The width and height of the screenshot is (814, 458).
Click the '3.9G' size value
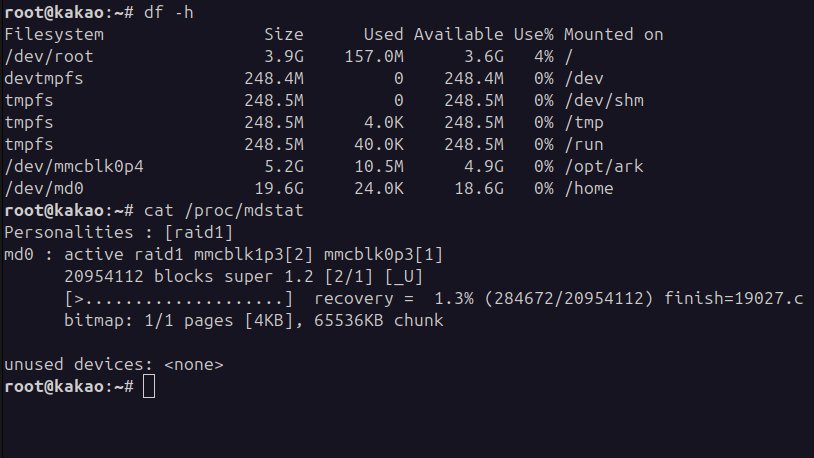point(284,57)
